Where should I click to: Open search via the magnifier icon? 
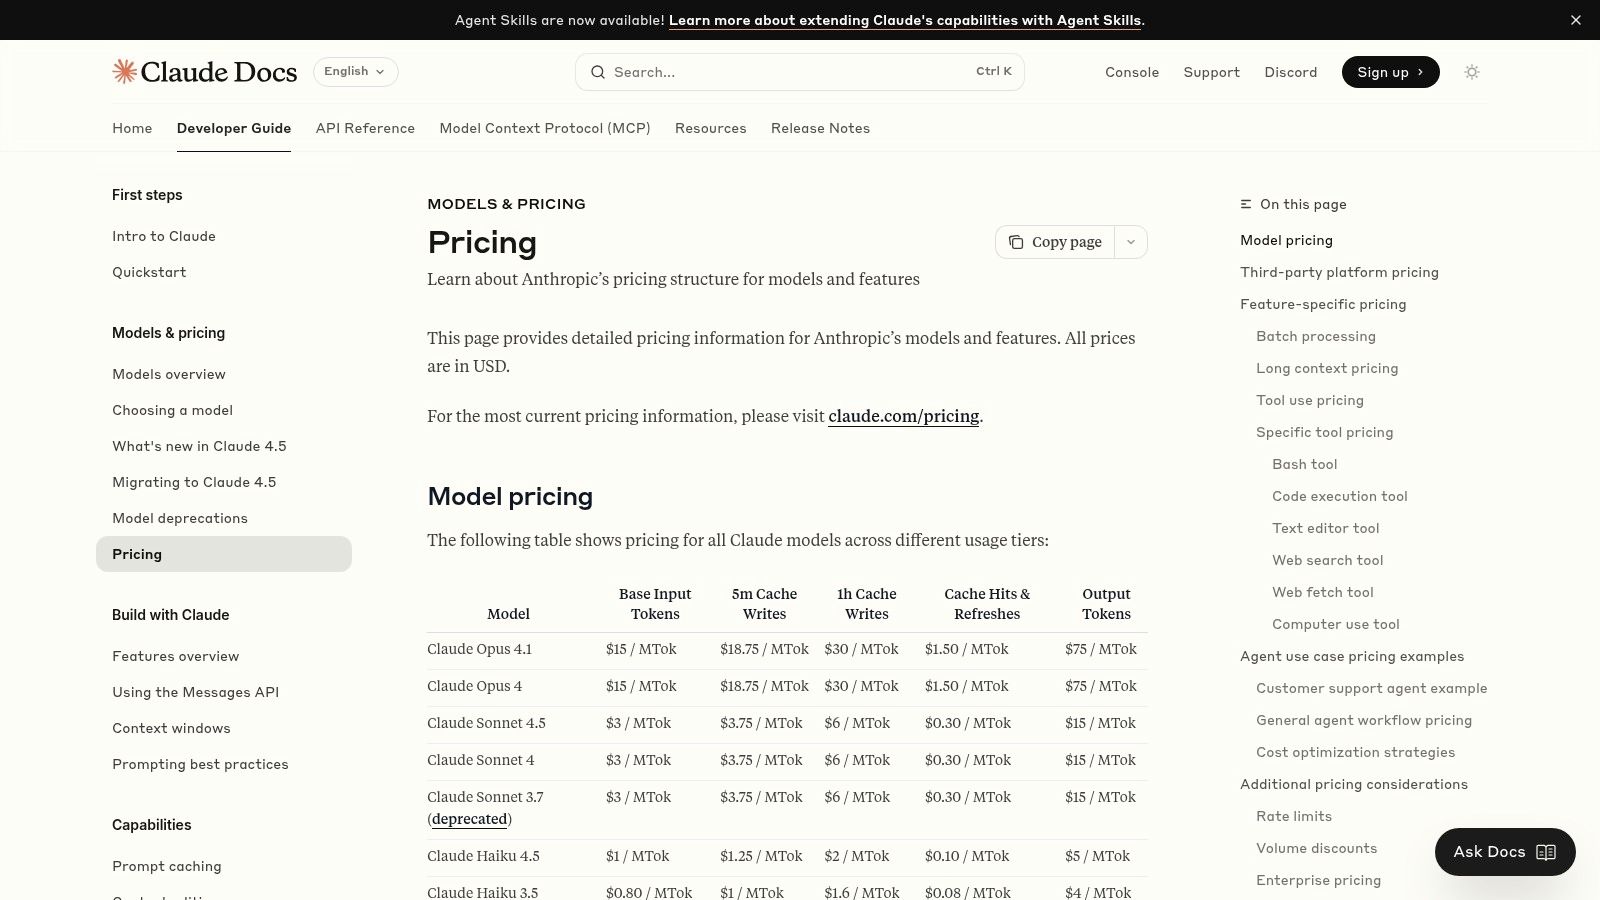[598, 71]
